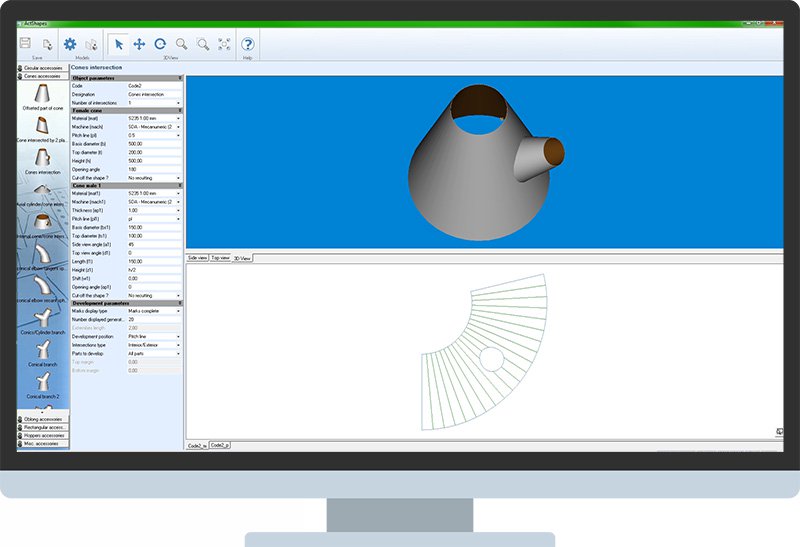Collapse the Object parameters section
This screenshot has height=547, width=800.
point(180,78)
